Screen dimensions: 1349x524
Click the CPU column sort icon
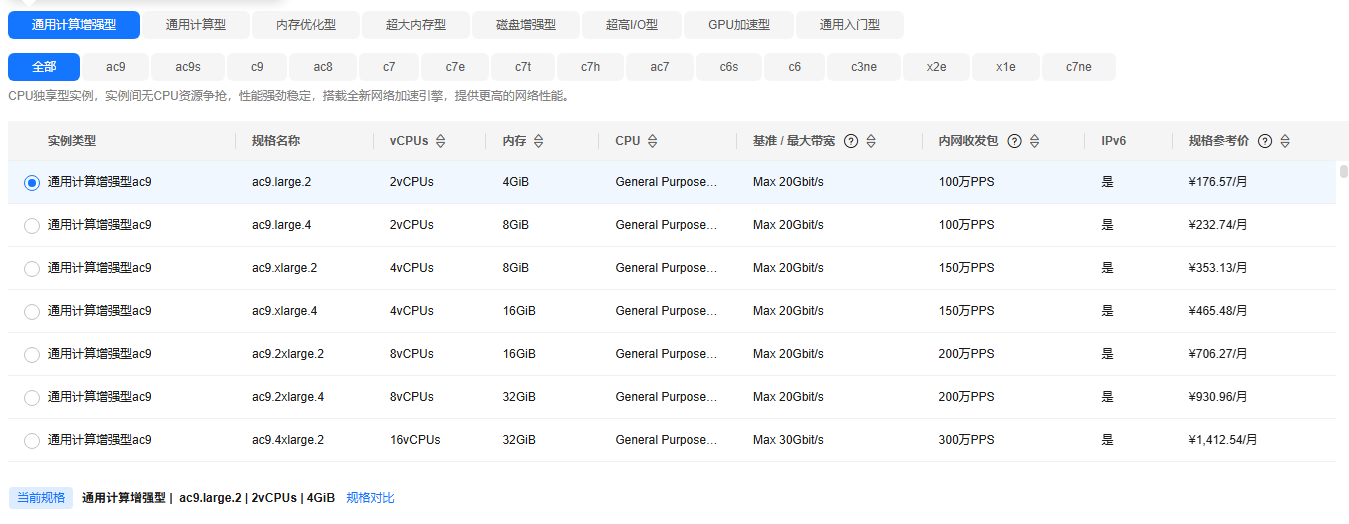pos(652,141)
